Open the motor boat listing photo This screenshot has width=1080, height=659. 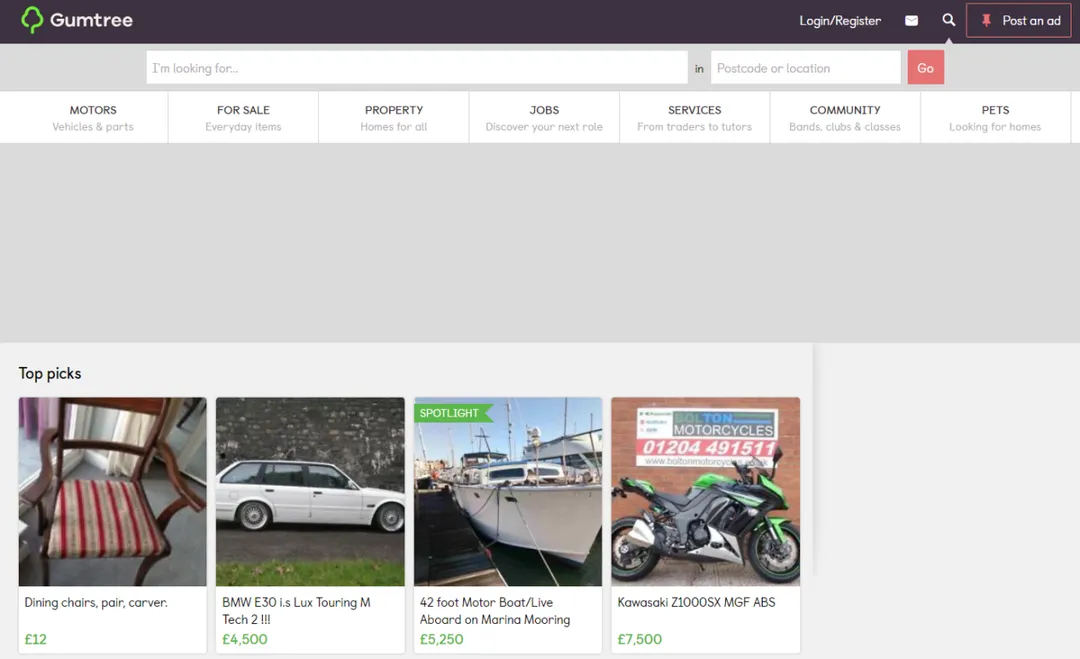508,492
